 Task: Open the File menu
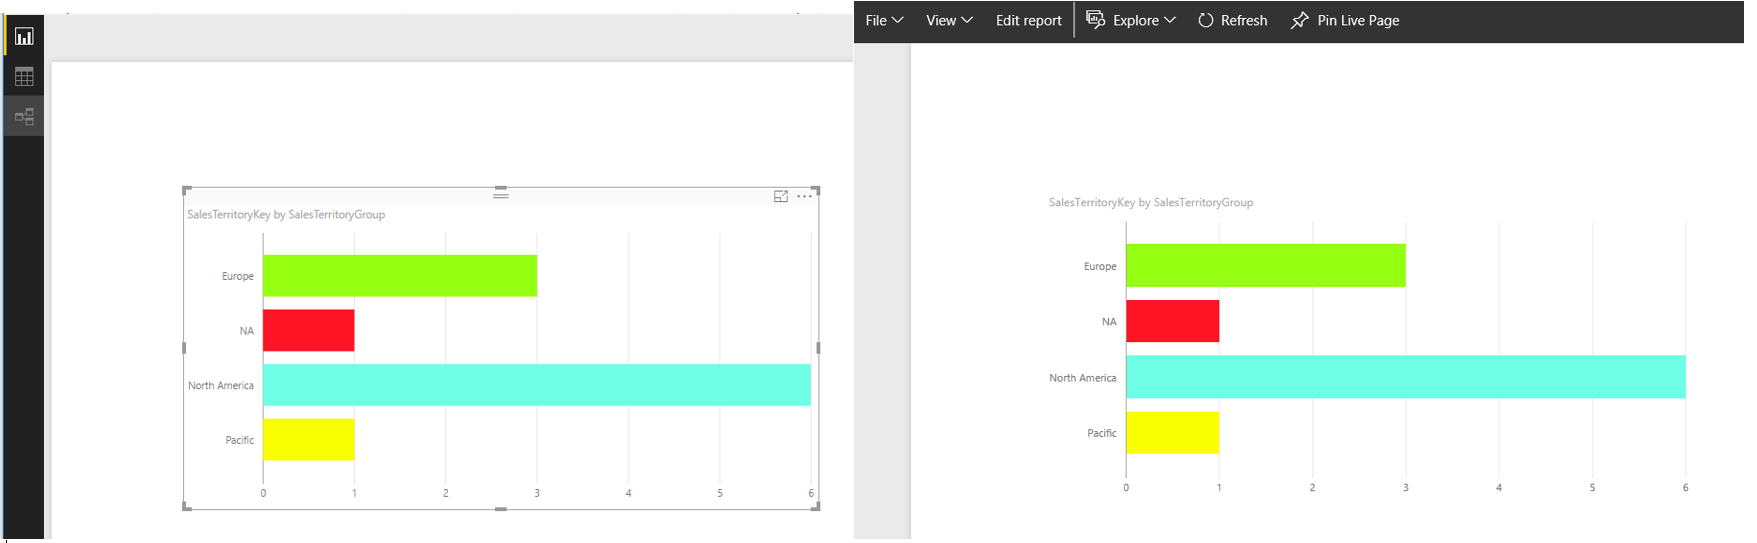tap(884, 20)
